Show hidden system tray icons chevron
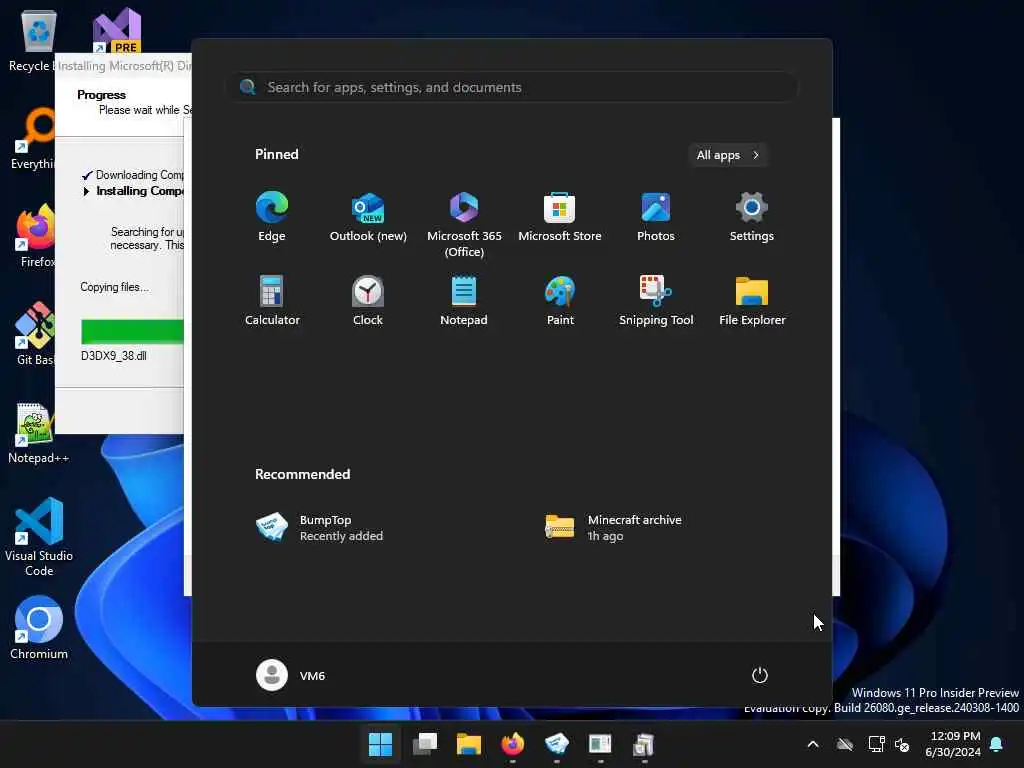The width and height of the screenshot is (1024, 768). pos(813,744)
